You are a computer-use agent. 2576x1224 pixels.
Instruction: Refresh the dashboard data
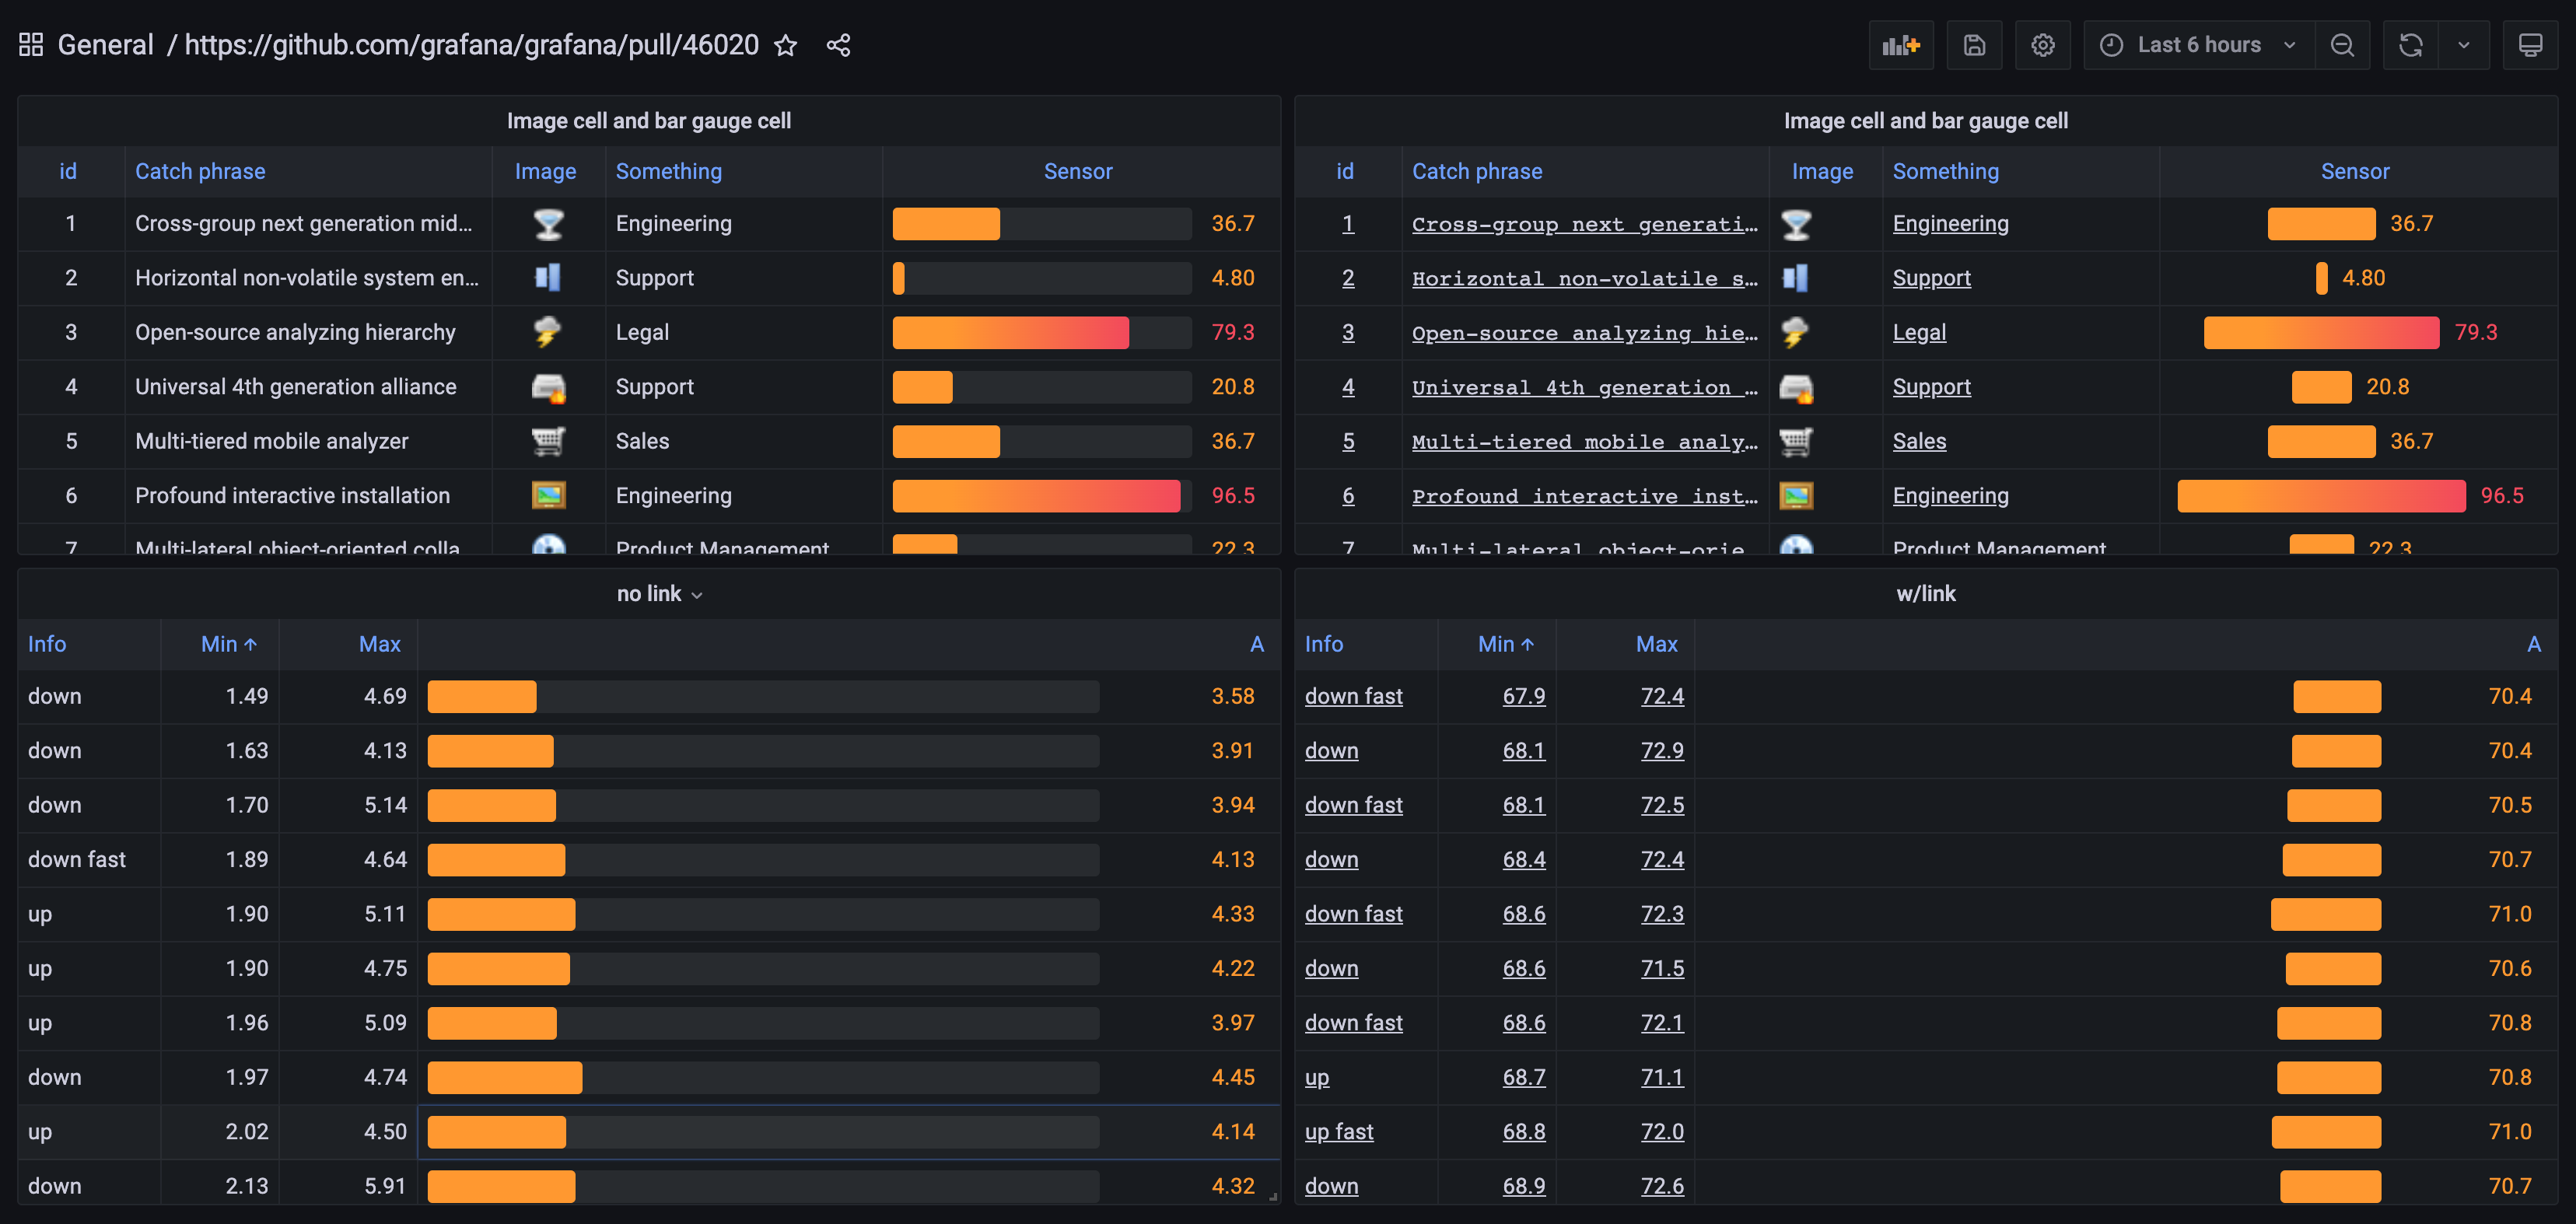[2409, 44]
